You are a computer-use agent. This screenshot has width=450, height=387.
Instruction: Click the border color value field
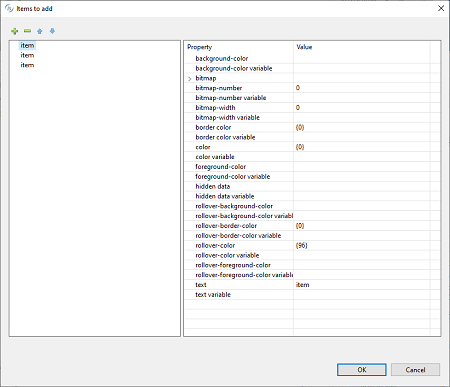tap(362, 127)
